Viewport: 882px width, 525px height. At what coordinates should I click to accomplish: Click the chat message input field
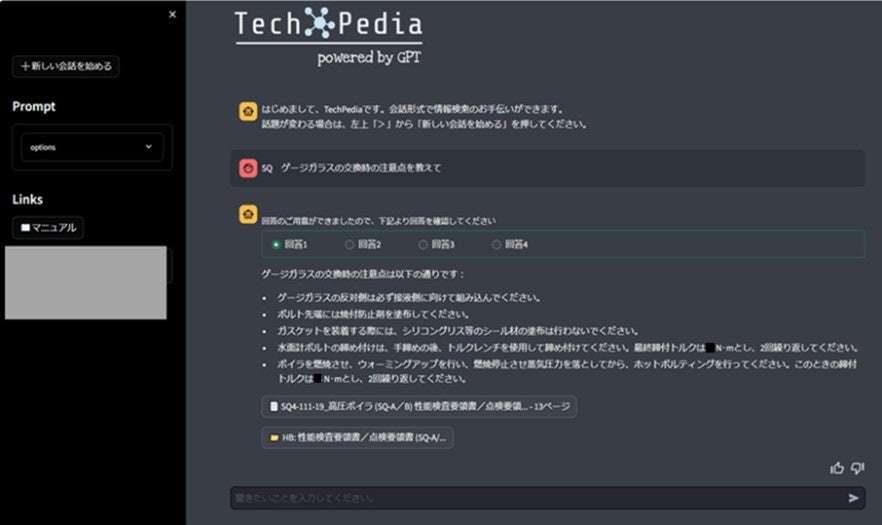click(x=535, y=497)
